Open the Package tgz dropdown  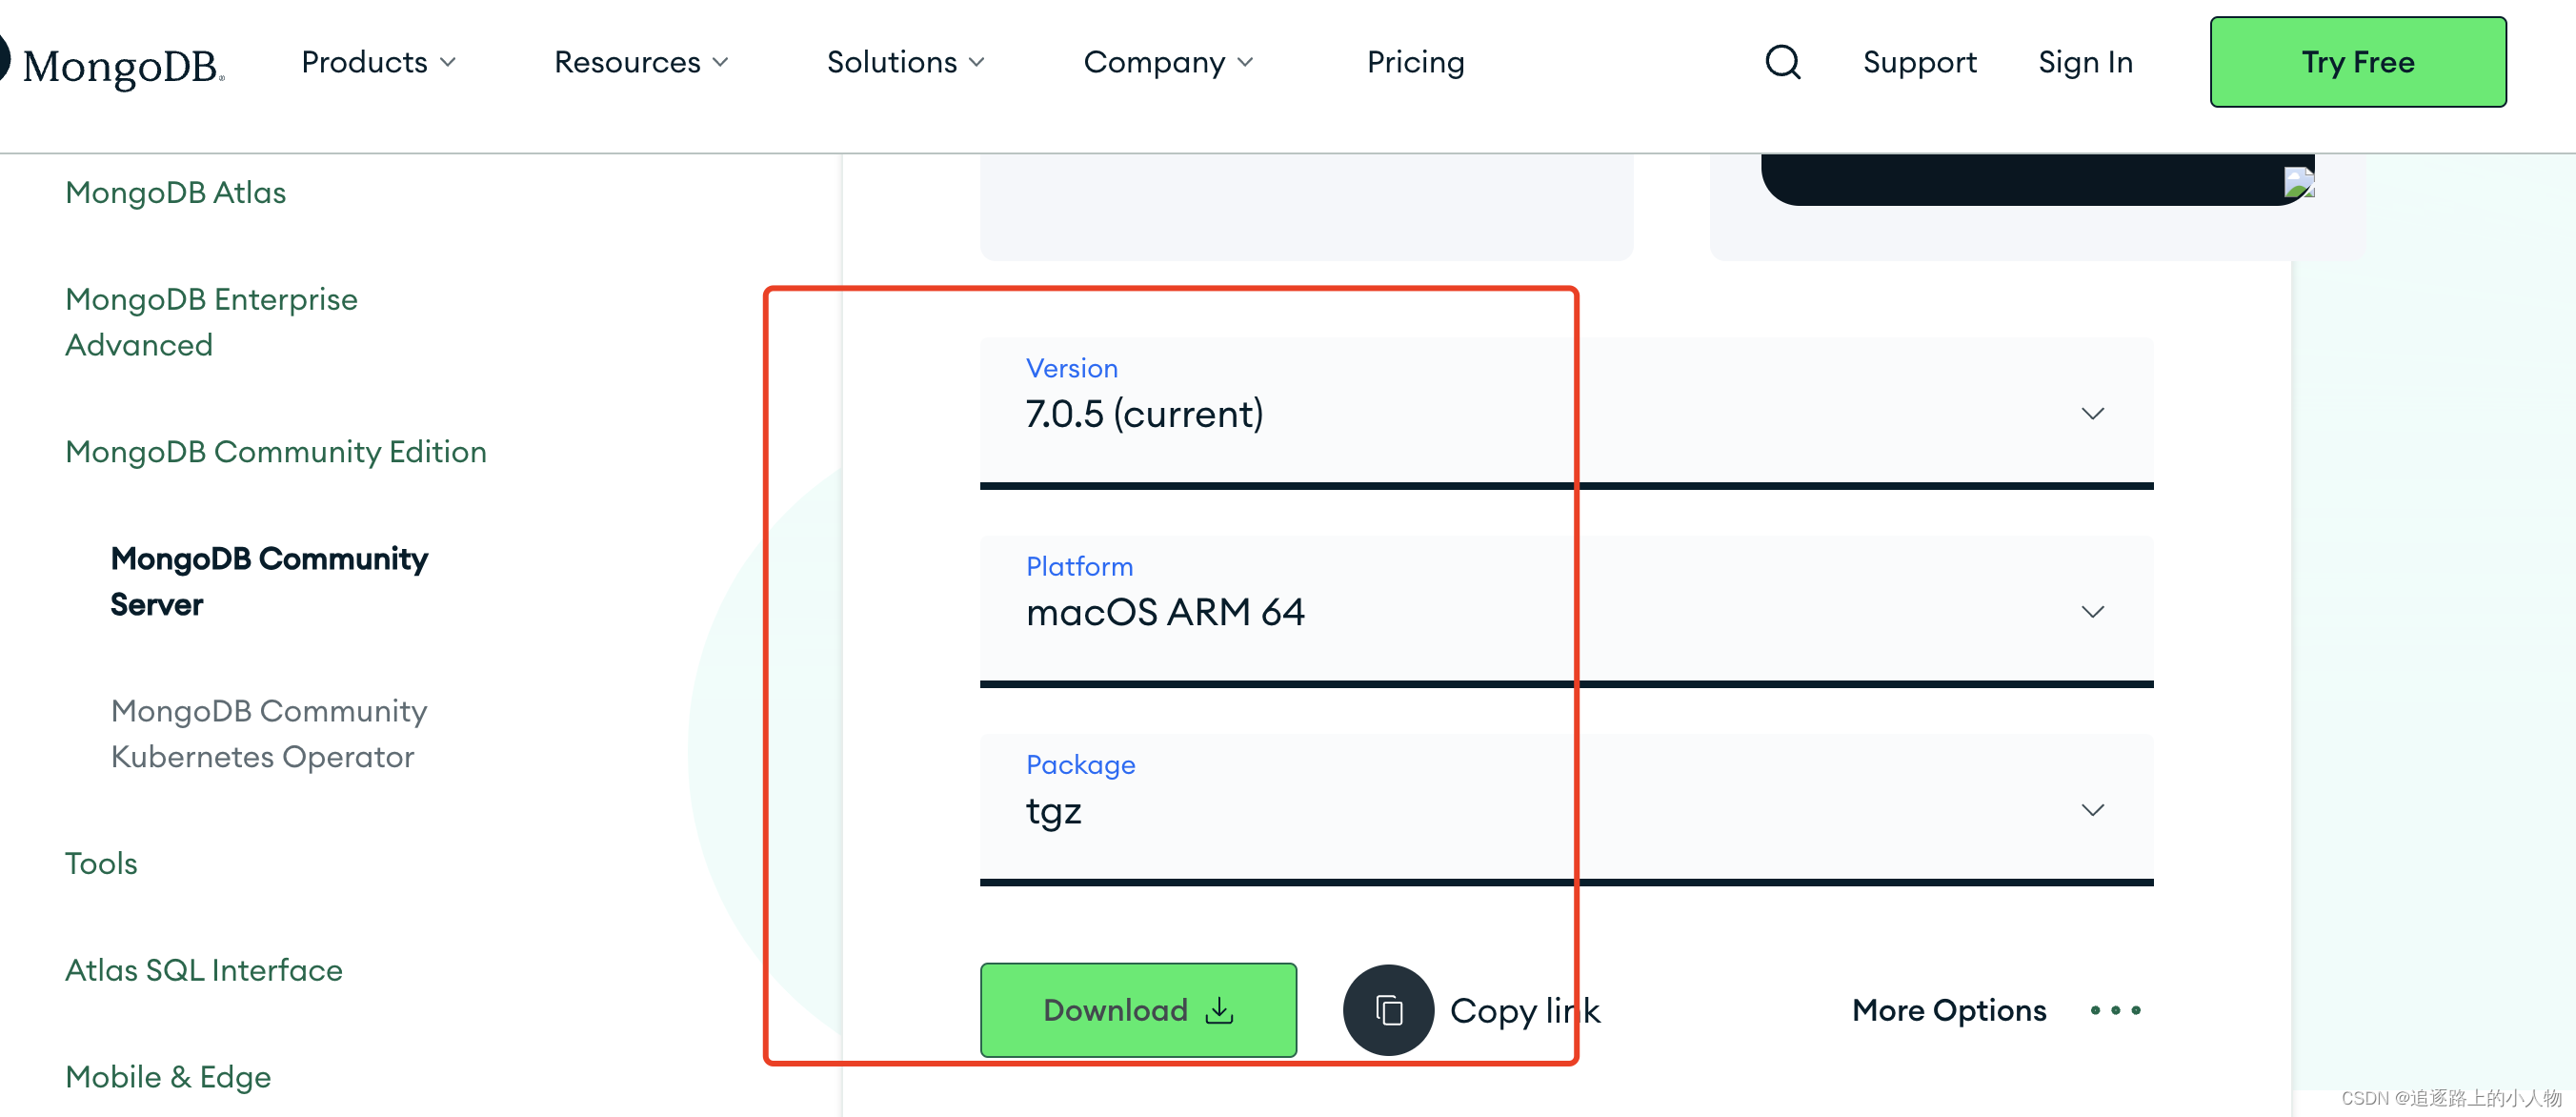(x=1566, y=808)
